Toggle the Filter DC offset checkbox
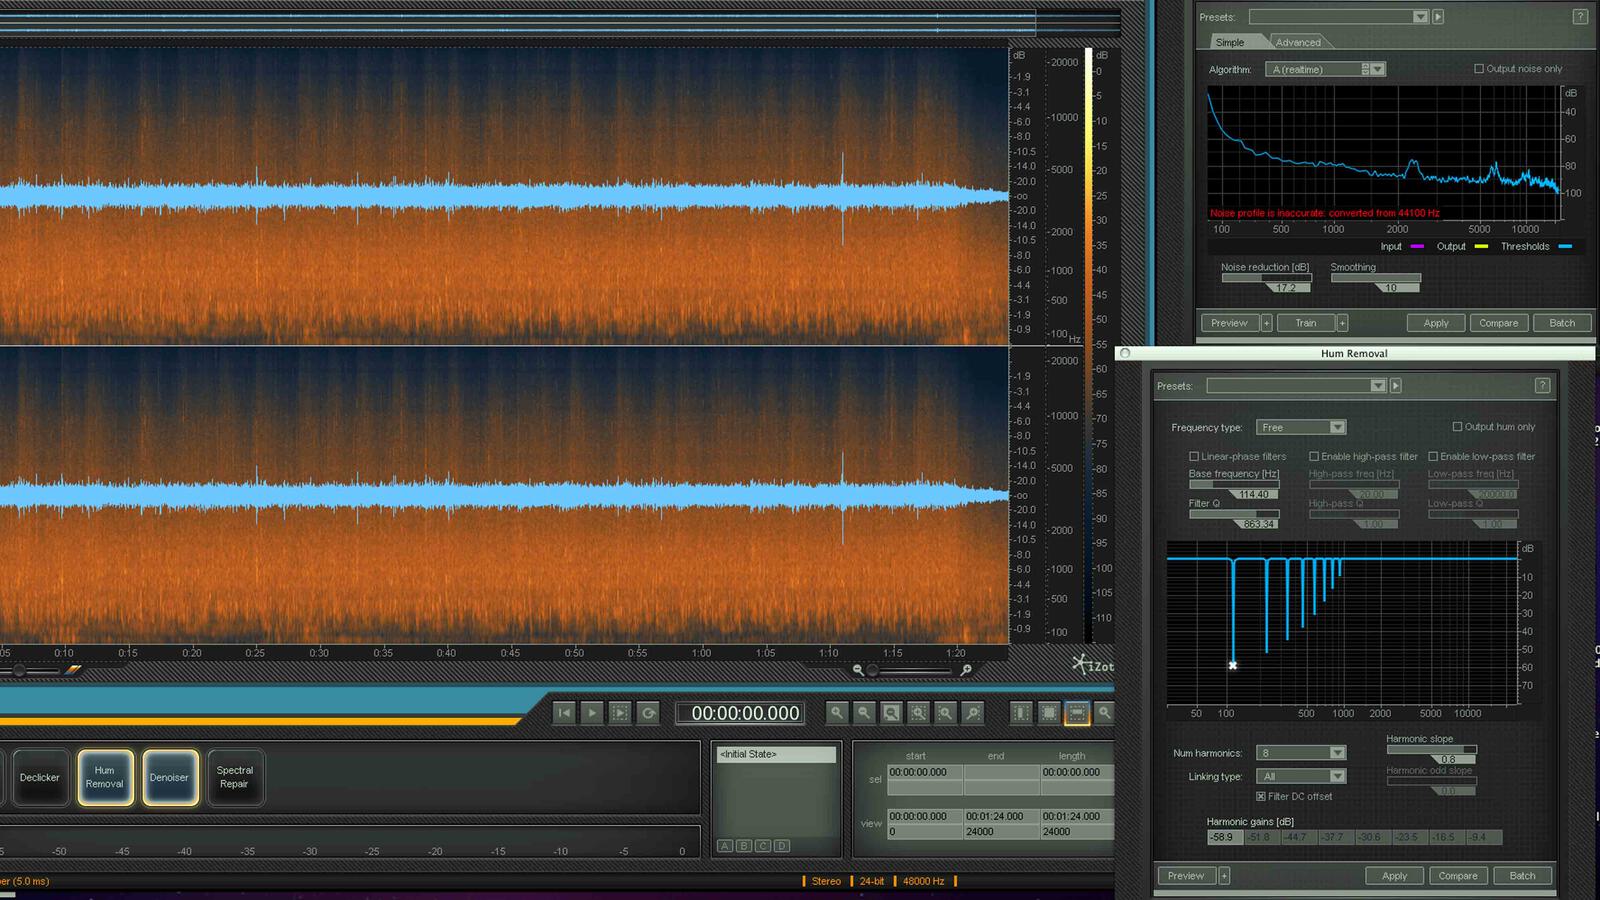The height and width of the screenshot is (900, 1600). [1261, 797]
